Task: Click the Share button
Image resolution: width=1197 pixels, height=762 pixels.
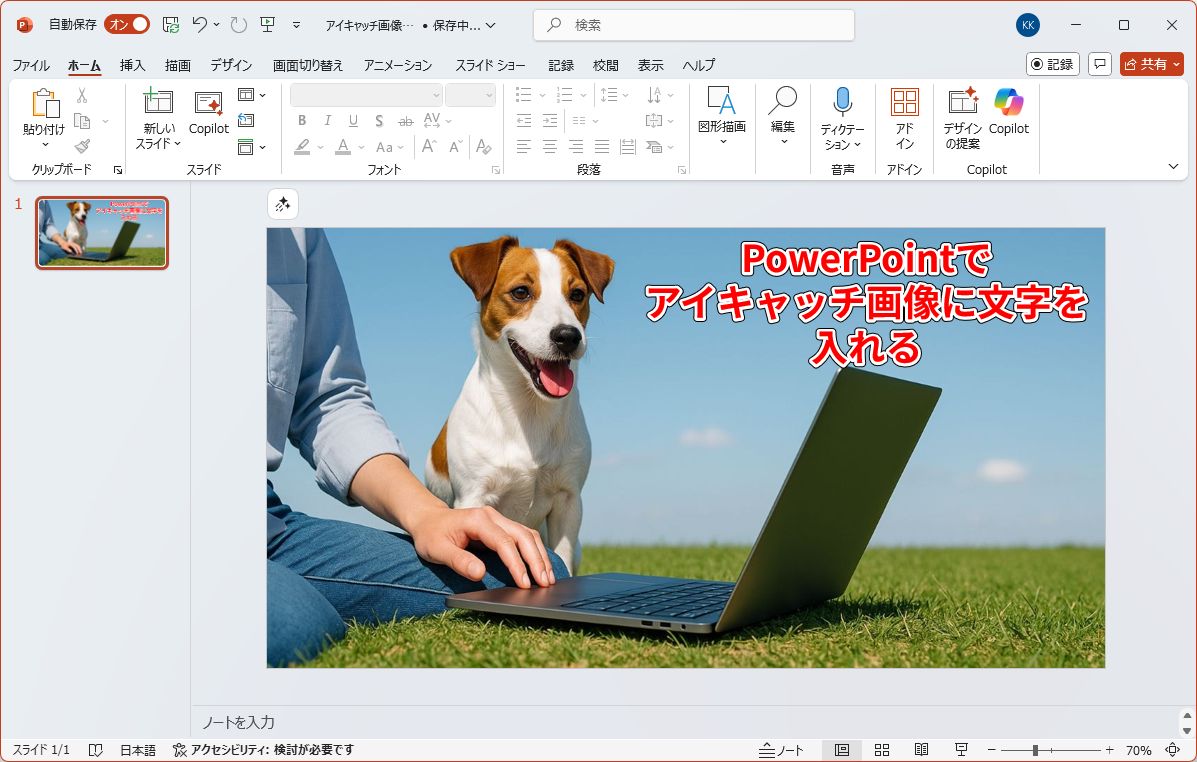Action: [x=1151, y=64]
